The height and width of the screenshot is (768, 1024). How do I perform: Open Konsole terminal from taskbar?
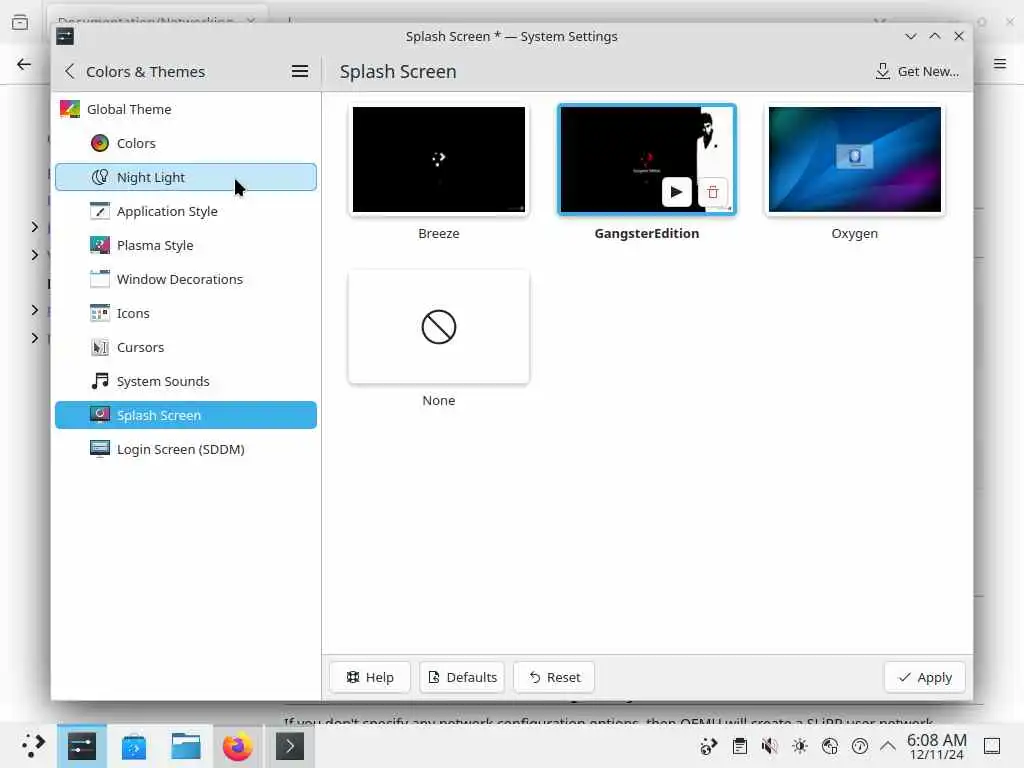click(x=290, y=746)
